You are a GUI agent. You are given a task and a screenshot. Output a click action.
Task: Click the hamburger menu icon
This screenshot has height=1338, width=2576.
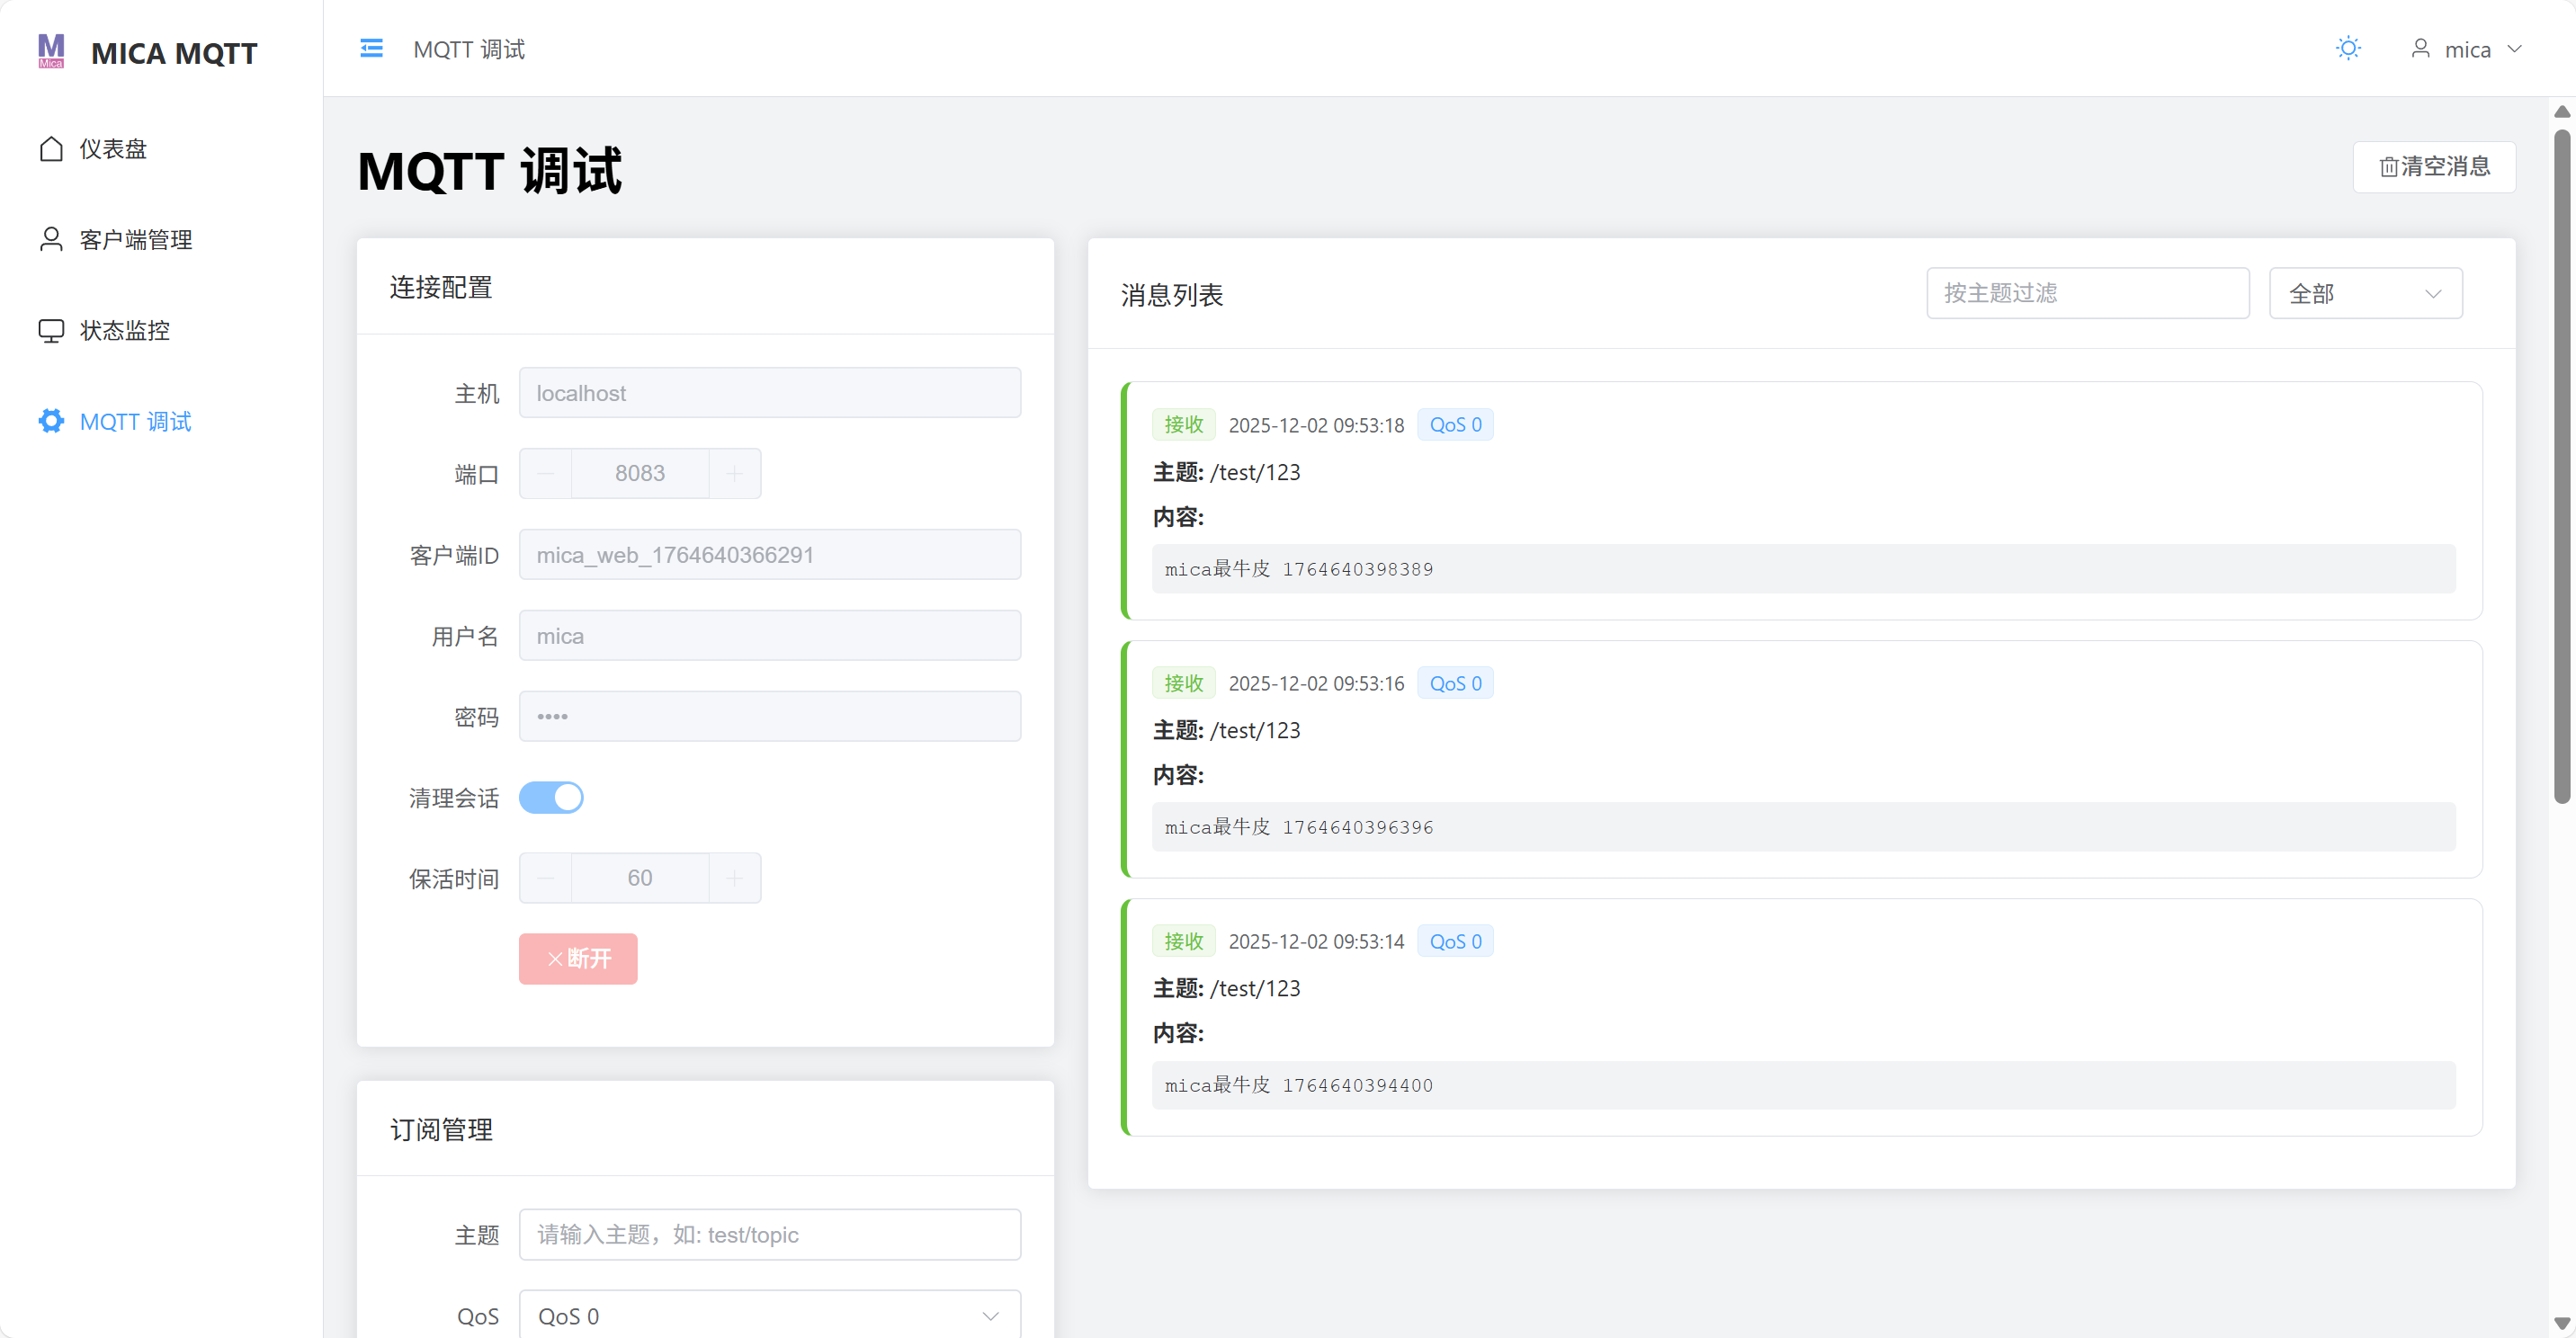pos(372,47)
